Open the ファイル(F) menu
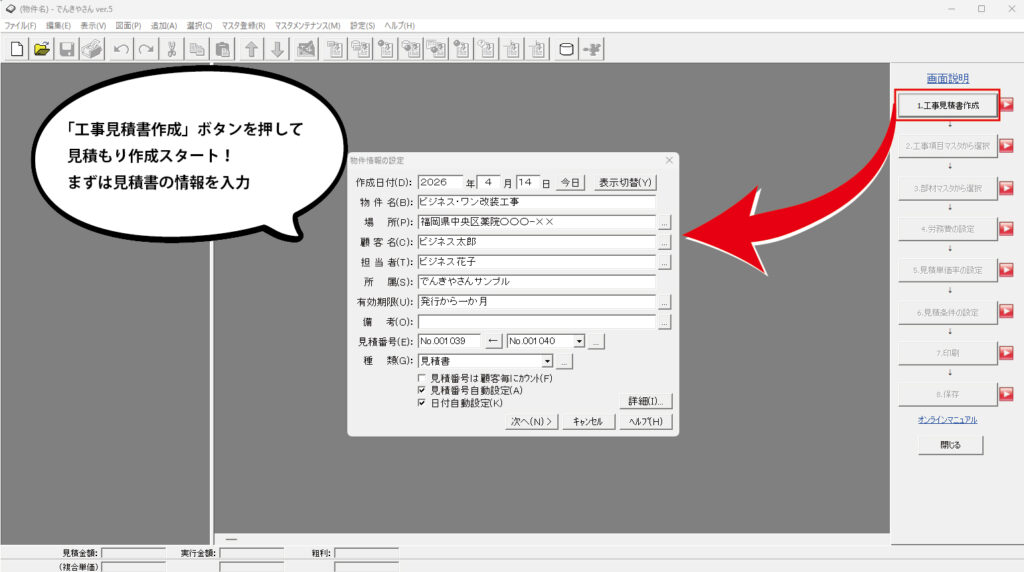The width and height of the screenshot is (1024, 572). pyautogui.click(x=20, y=25)
